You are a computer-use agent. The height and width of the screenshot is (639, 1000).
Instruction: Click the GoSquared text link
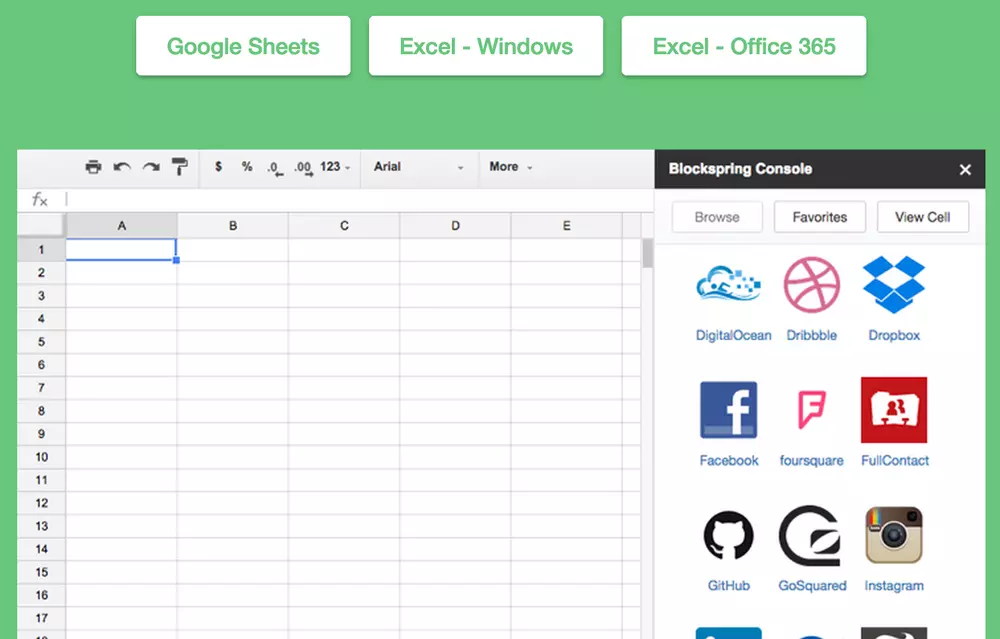pyautogui.click(x=812, y=585)
